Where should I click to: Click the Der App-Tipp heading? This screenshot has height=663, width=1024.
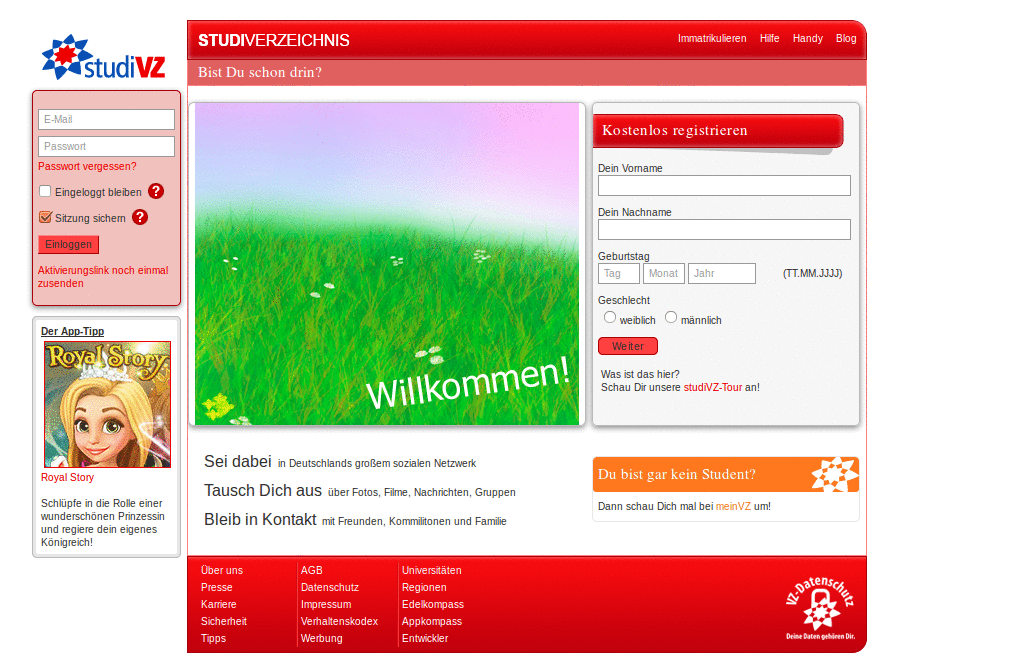[x=72, y=331]
